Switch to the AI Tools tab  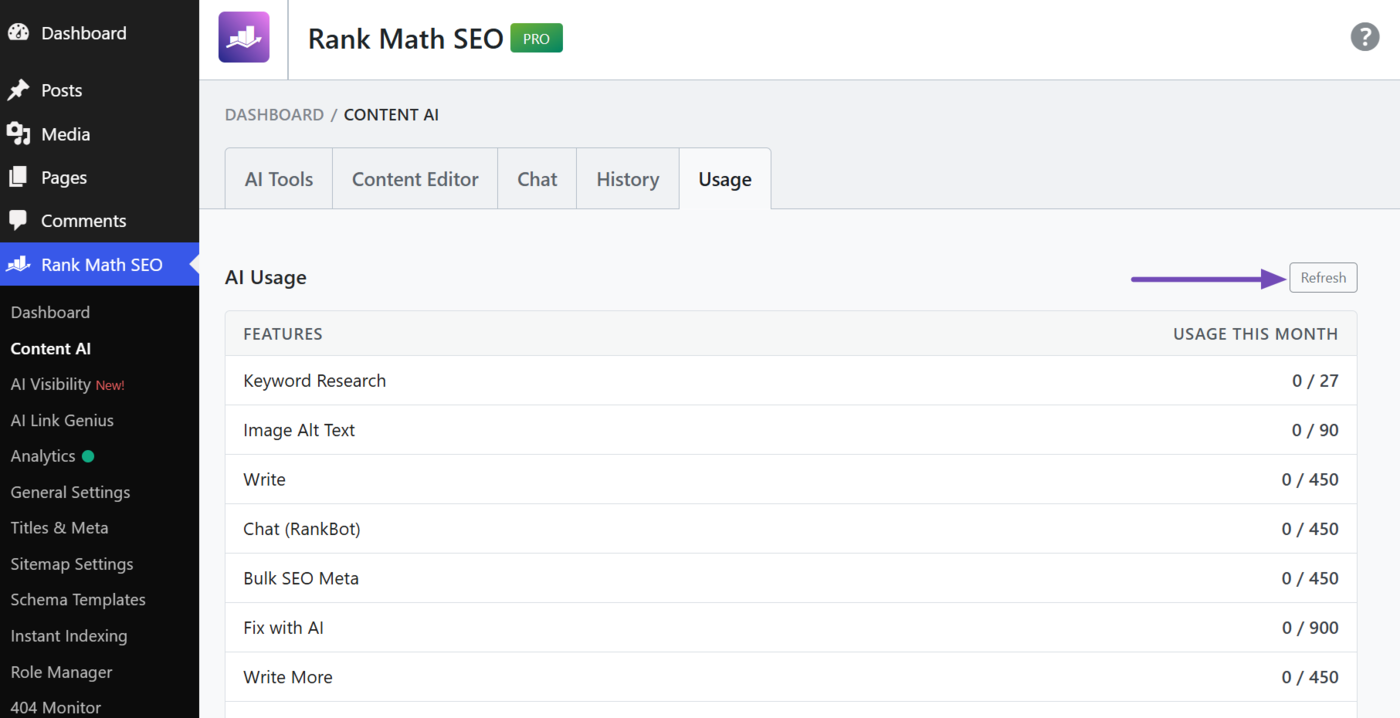(x=279, y=179)
